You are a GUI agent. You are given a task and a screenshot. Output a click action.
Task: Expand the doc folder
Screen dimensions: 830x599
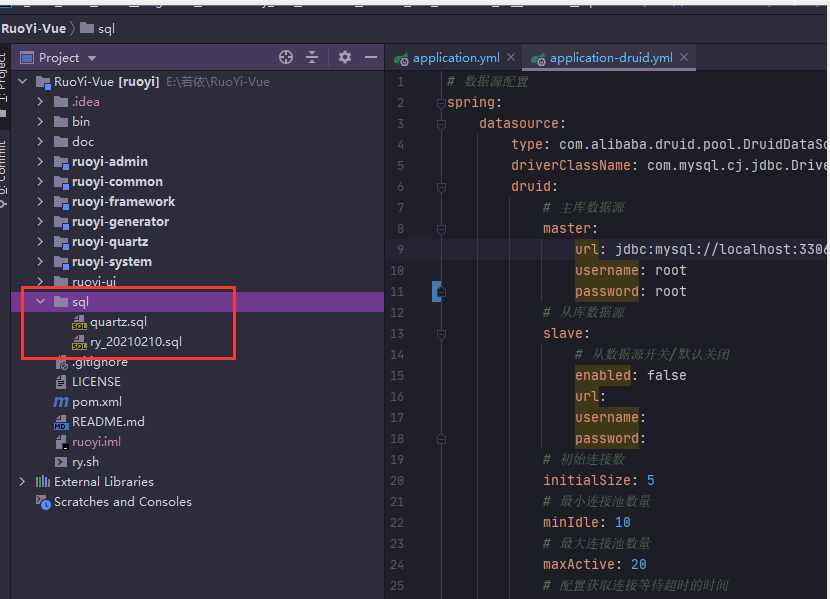point(40,142)
